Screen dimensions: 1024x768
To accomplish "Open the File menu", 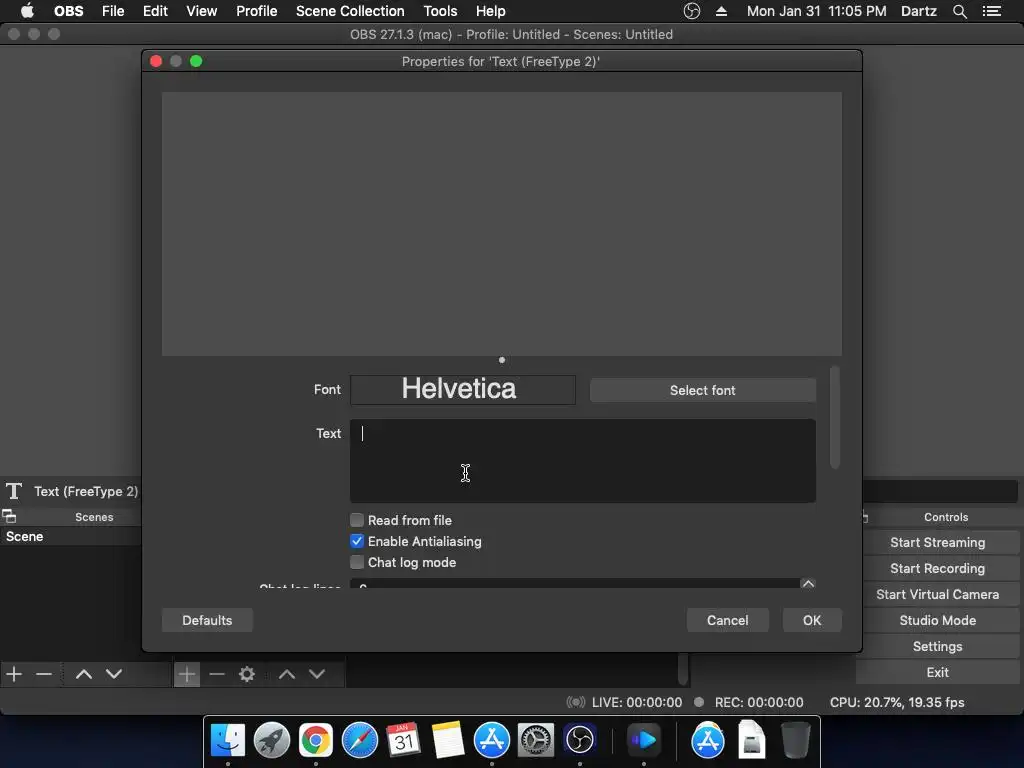I will (x=113, y=11).
